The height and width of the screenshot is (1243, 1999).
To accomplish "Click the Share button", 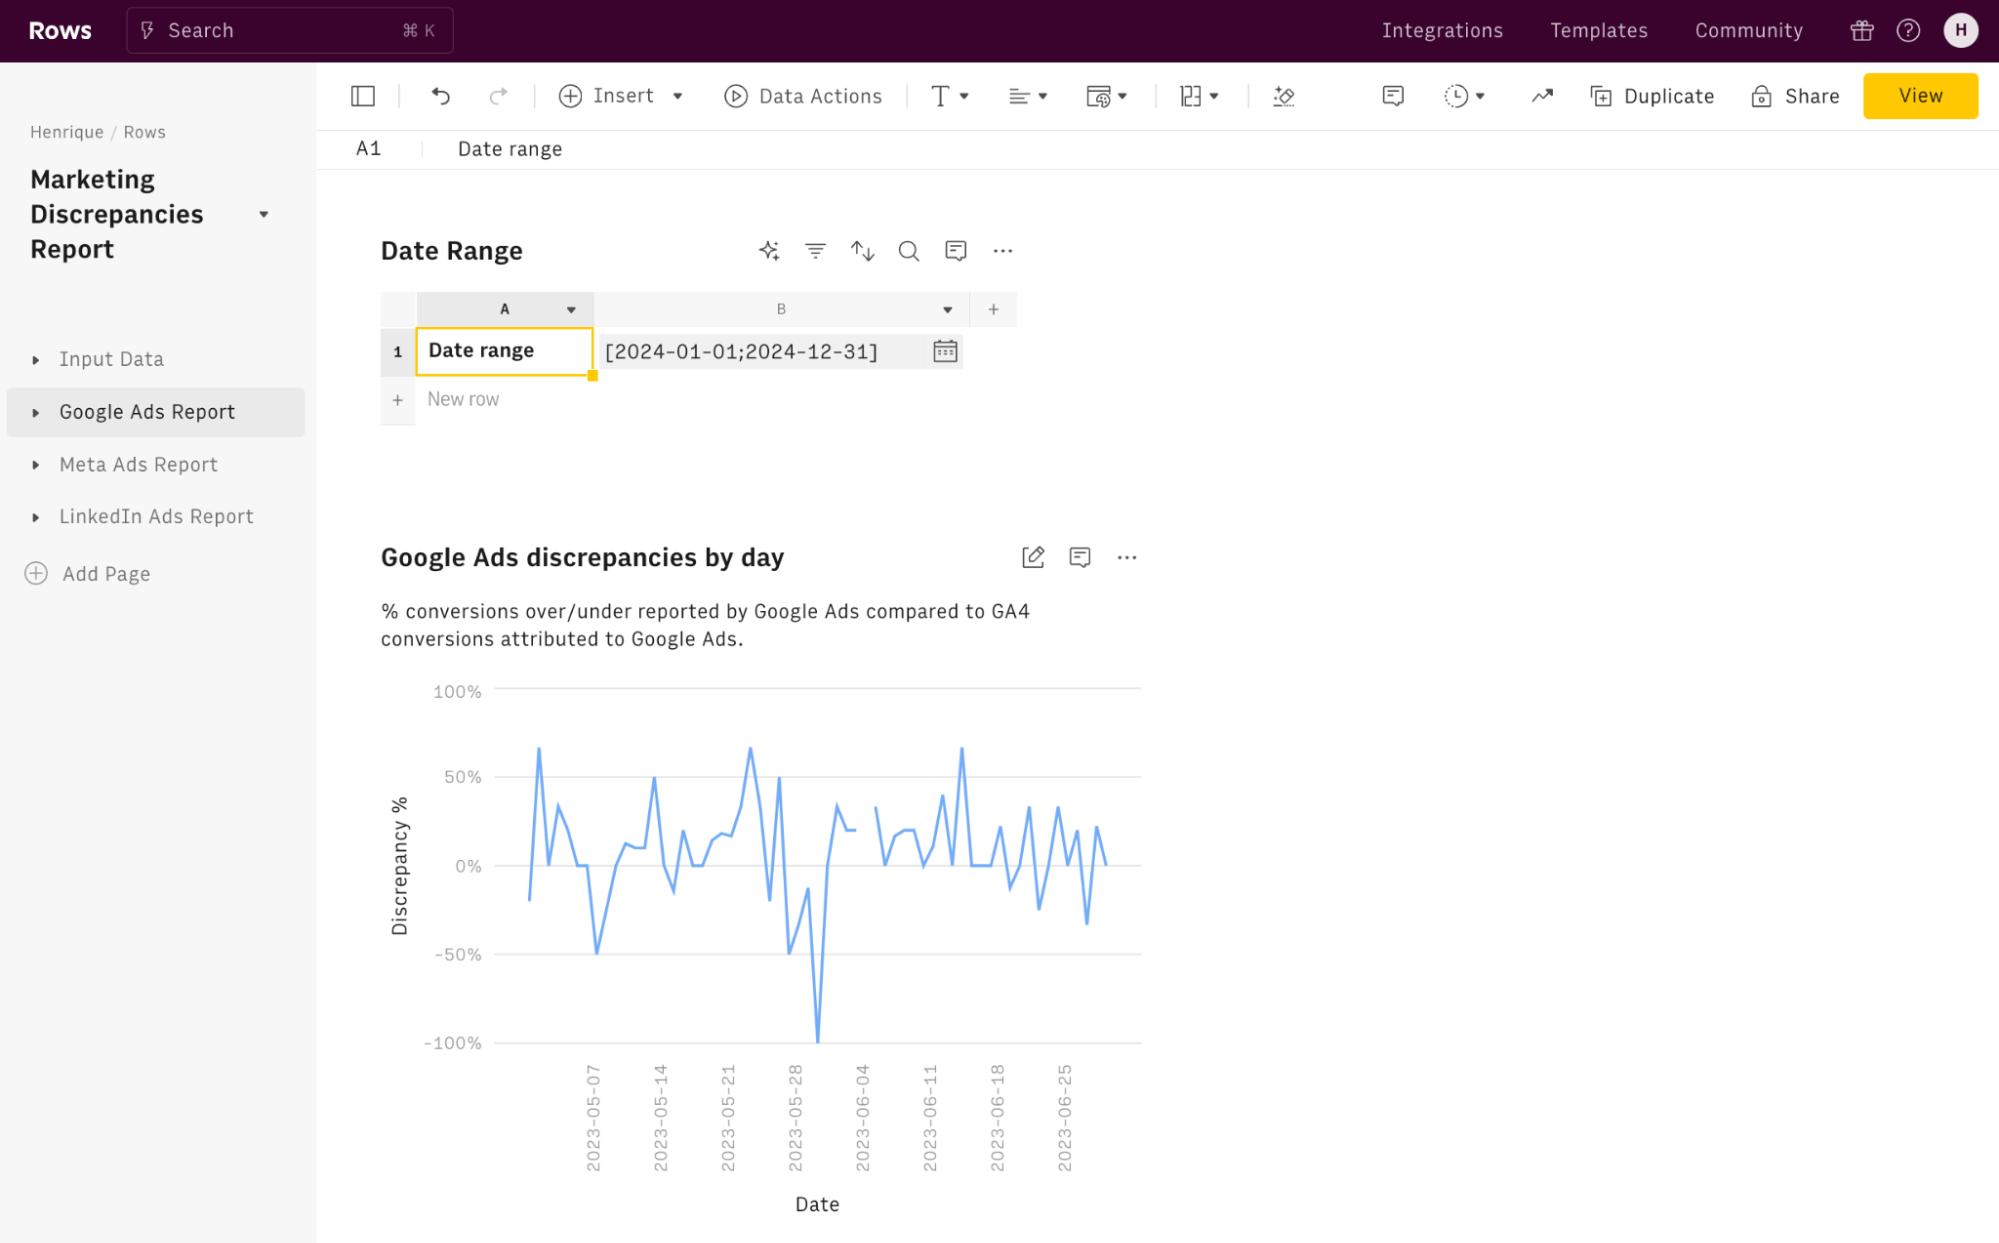I will (1795, 96).
